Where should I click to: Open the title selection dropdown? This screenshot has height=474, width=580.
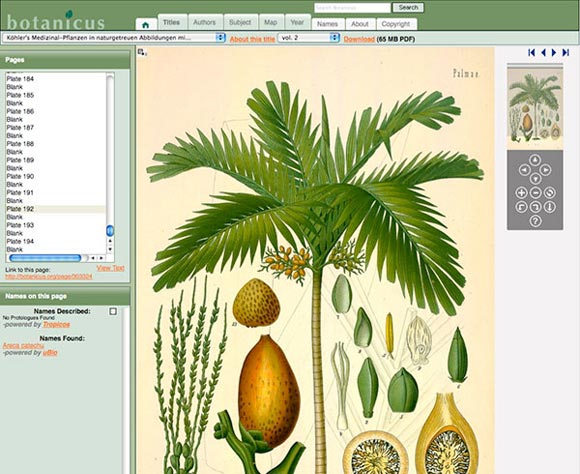114,38
